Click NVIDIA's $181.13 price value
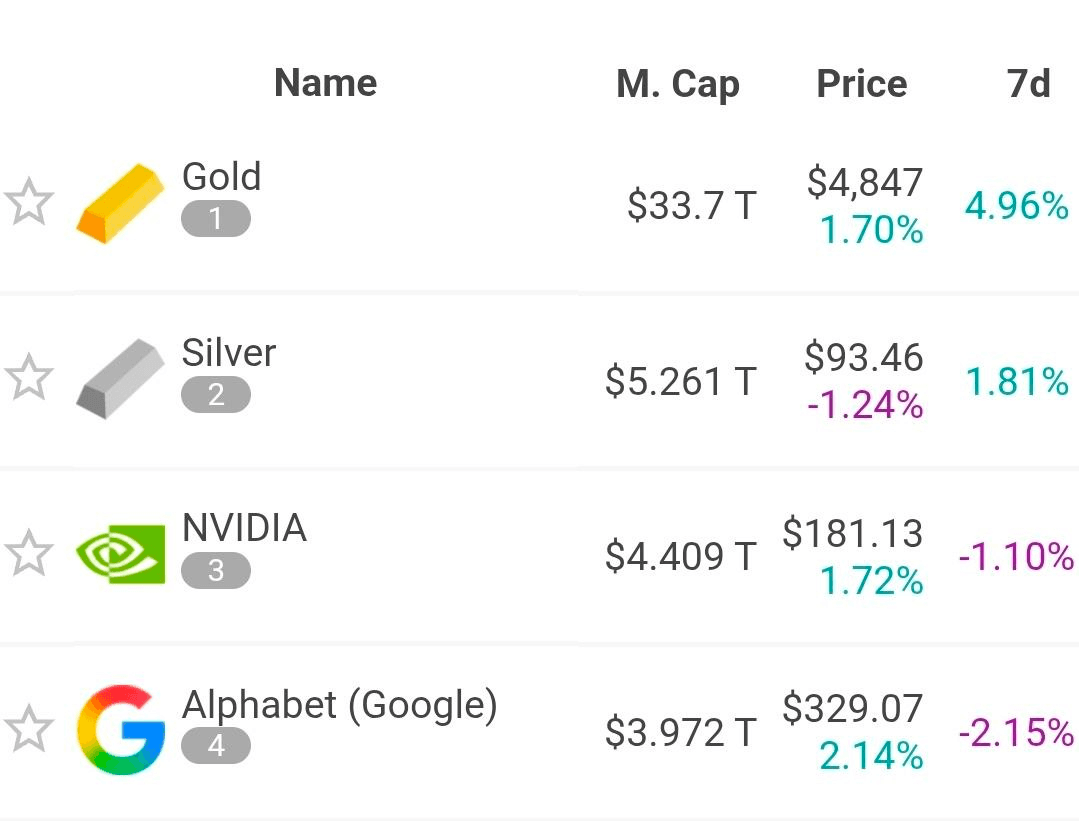 coord(852,533)
